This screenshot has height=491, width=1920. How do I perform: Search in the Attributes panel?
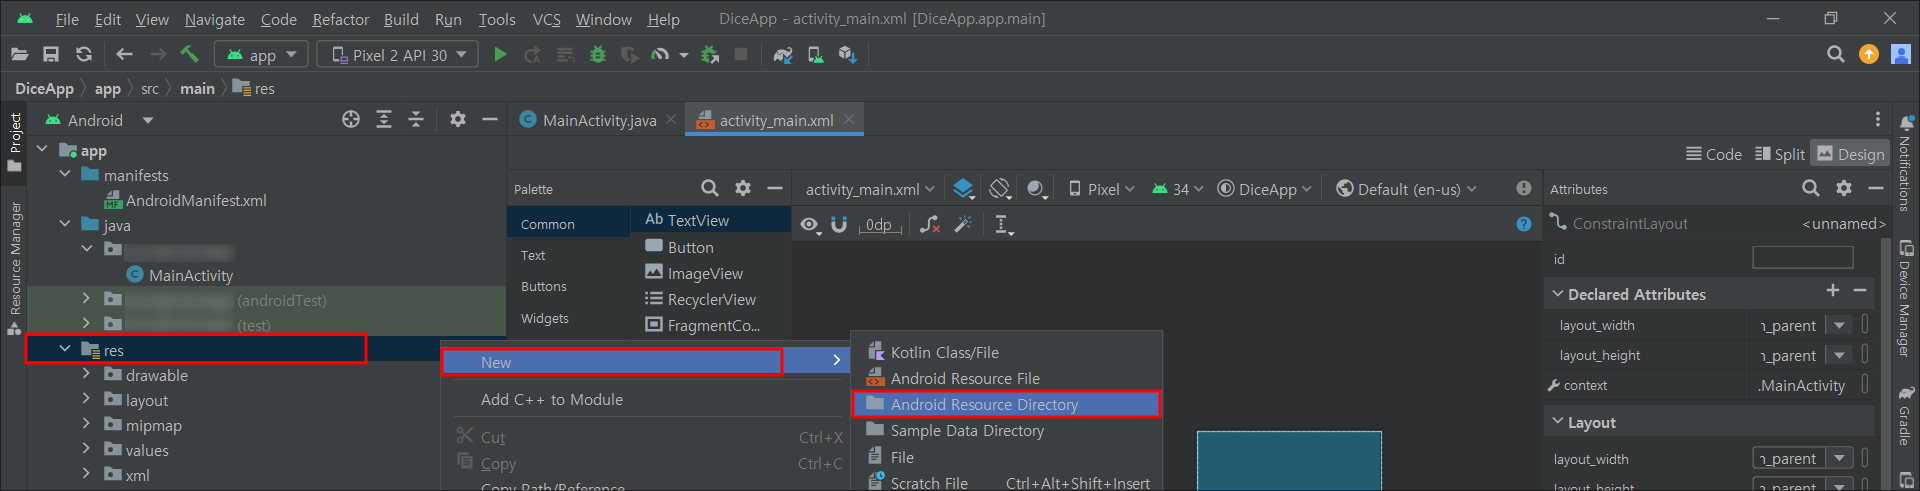(x=1811, y=188)
